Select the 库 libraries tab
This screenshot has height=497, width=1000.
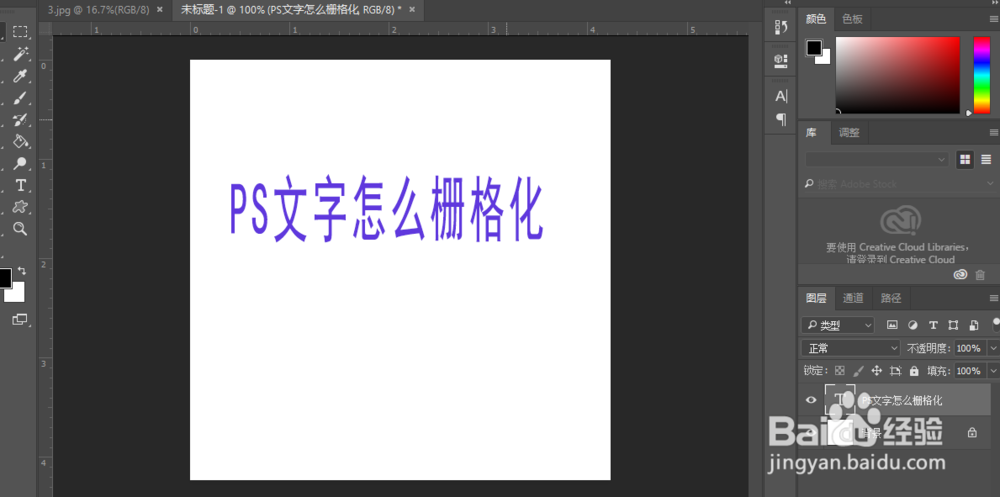[x=811, y=133]
